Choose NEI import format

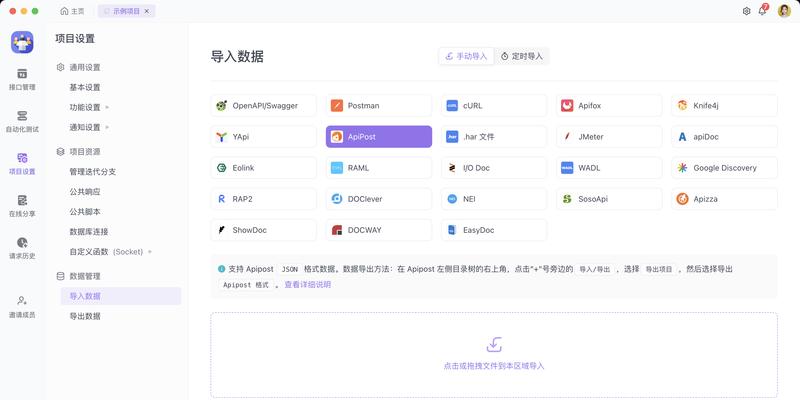(494, 199)
